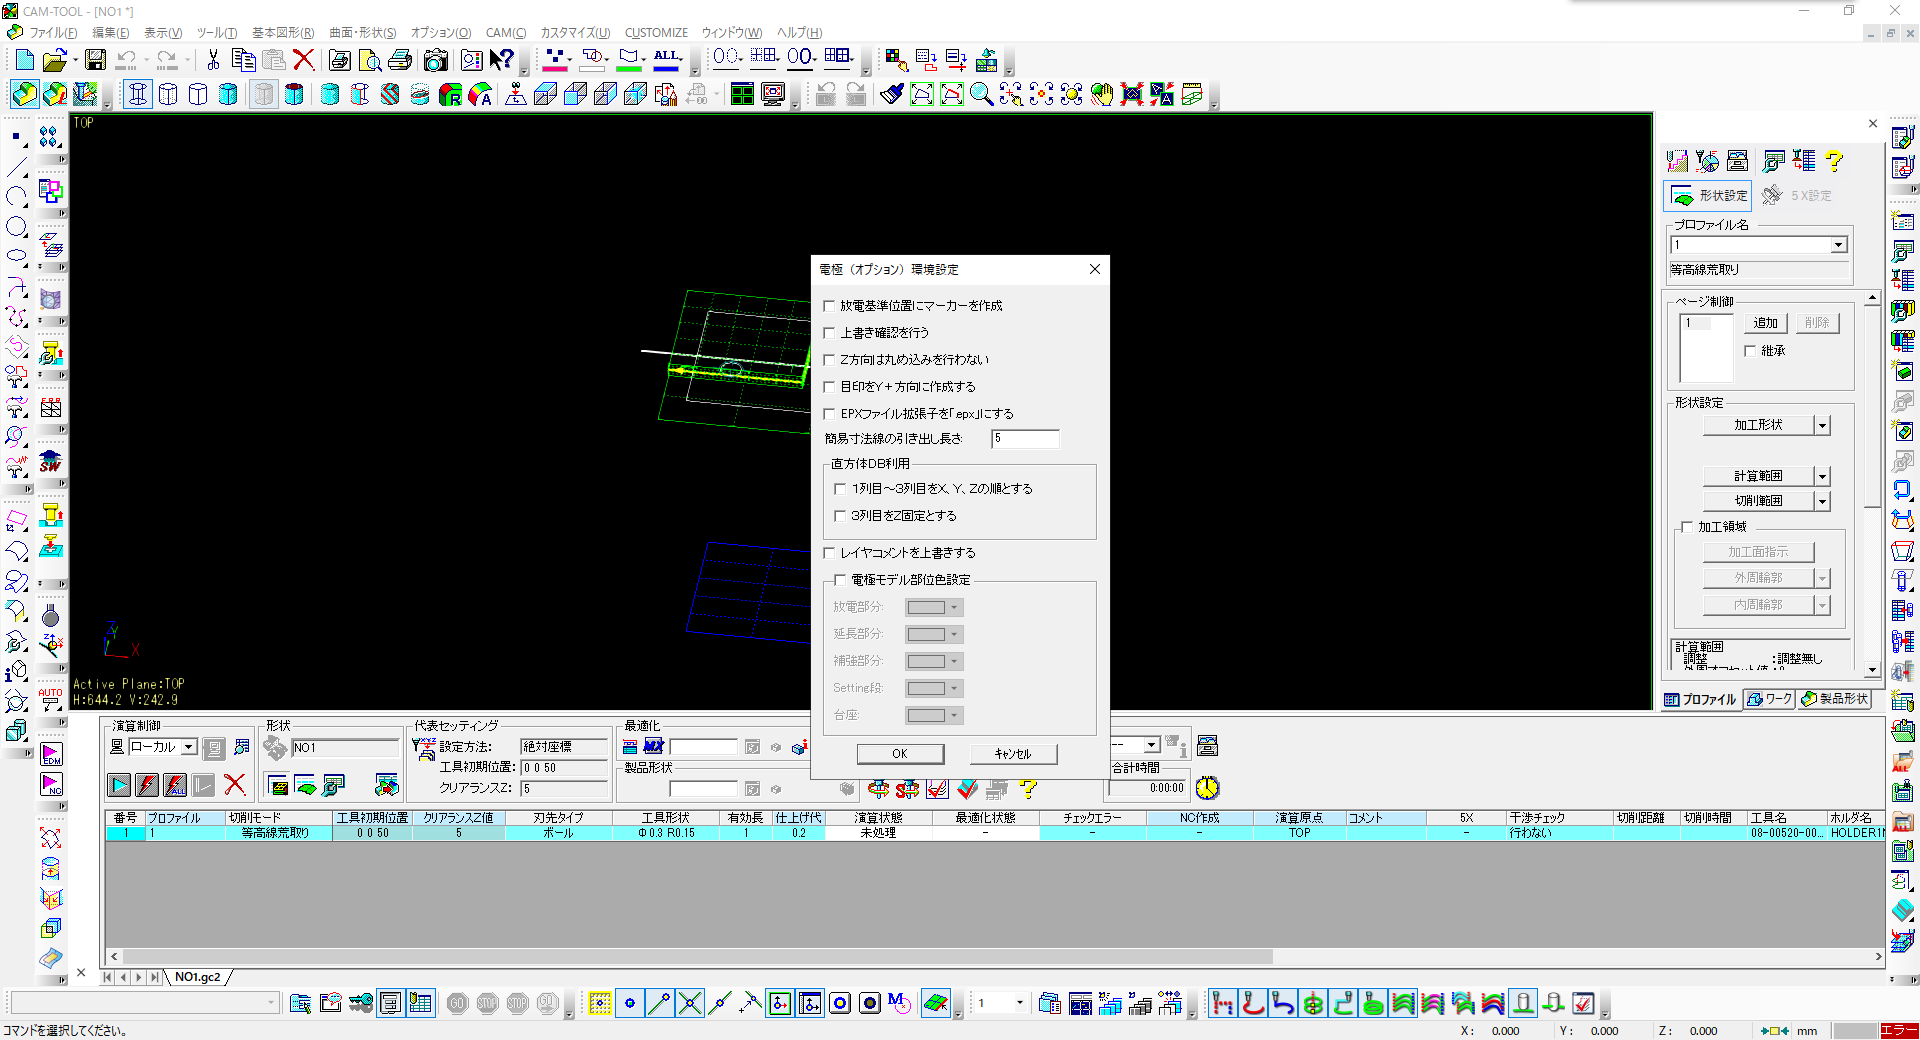The width and height of the screenshot is (1920, 1040).
Task: Click OK in the 環境設定 dialog
Action: click(900, 754)
